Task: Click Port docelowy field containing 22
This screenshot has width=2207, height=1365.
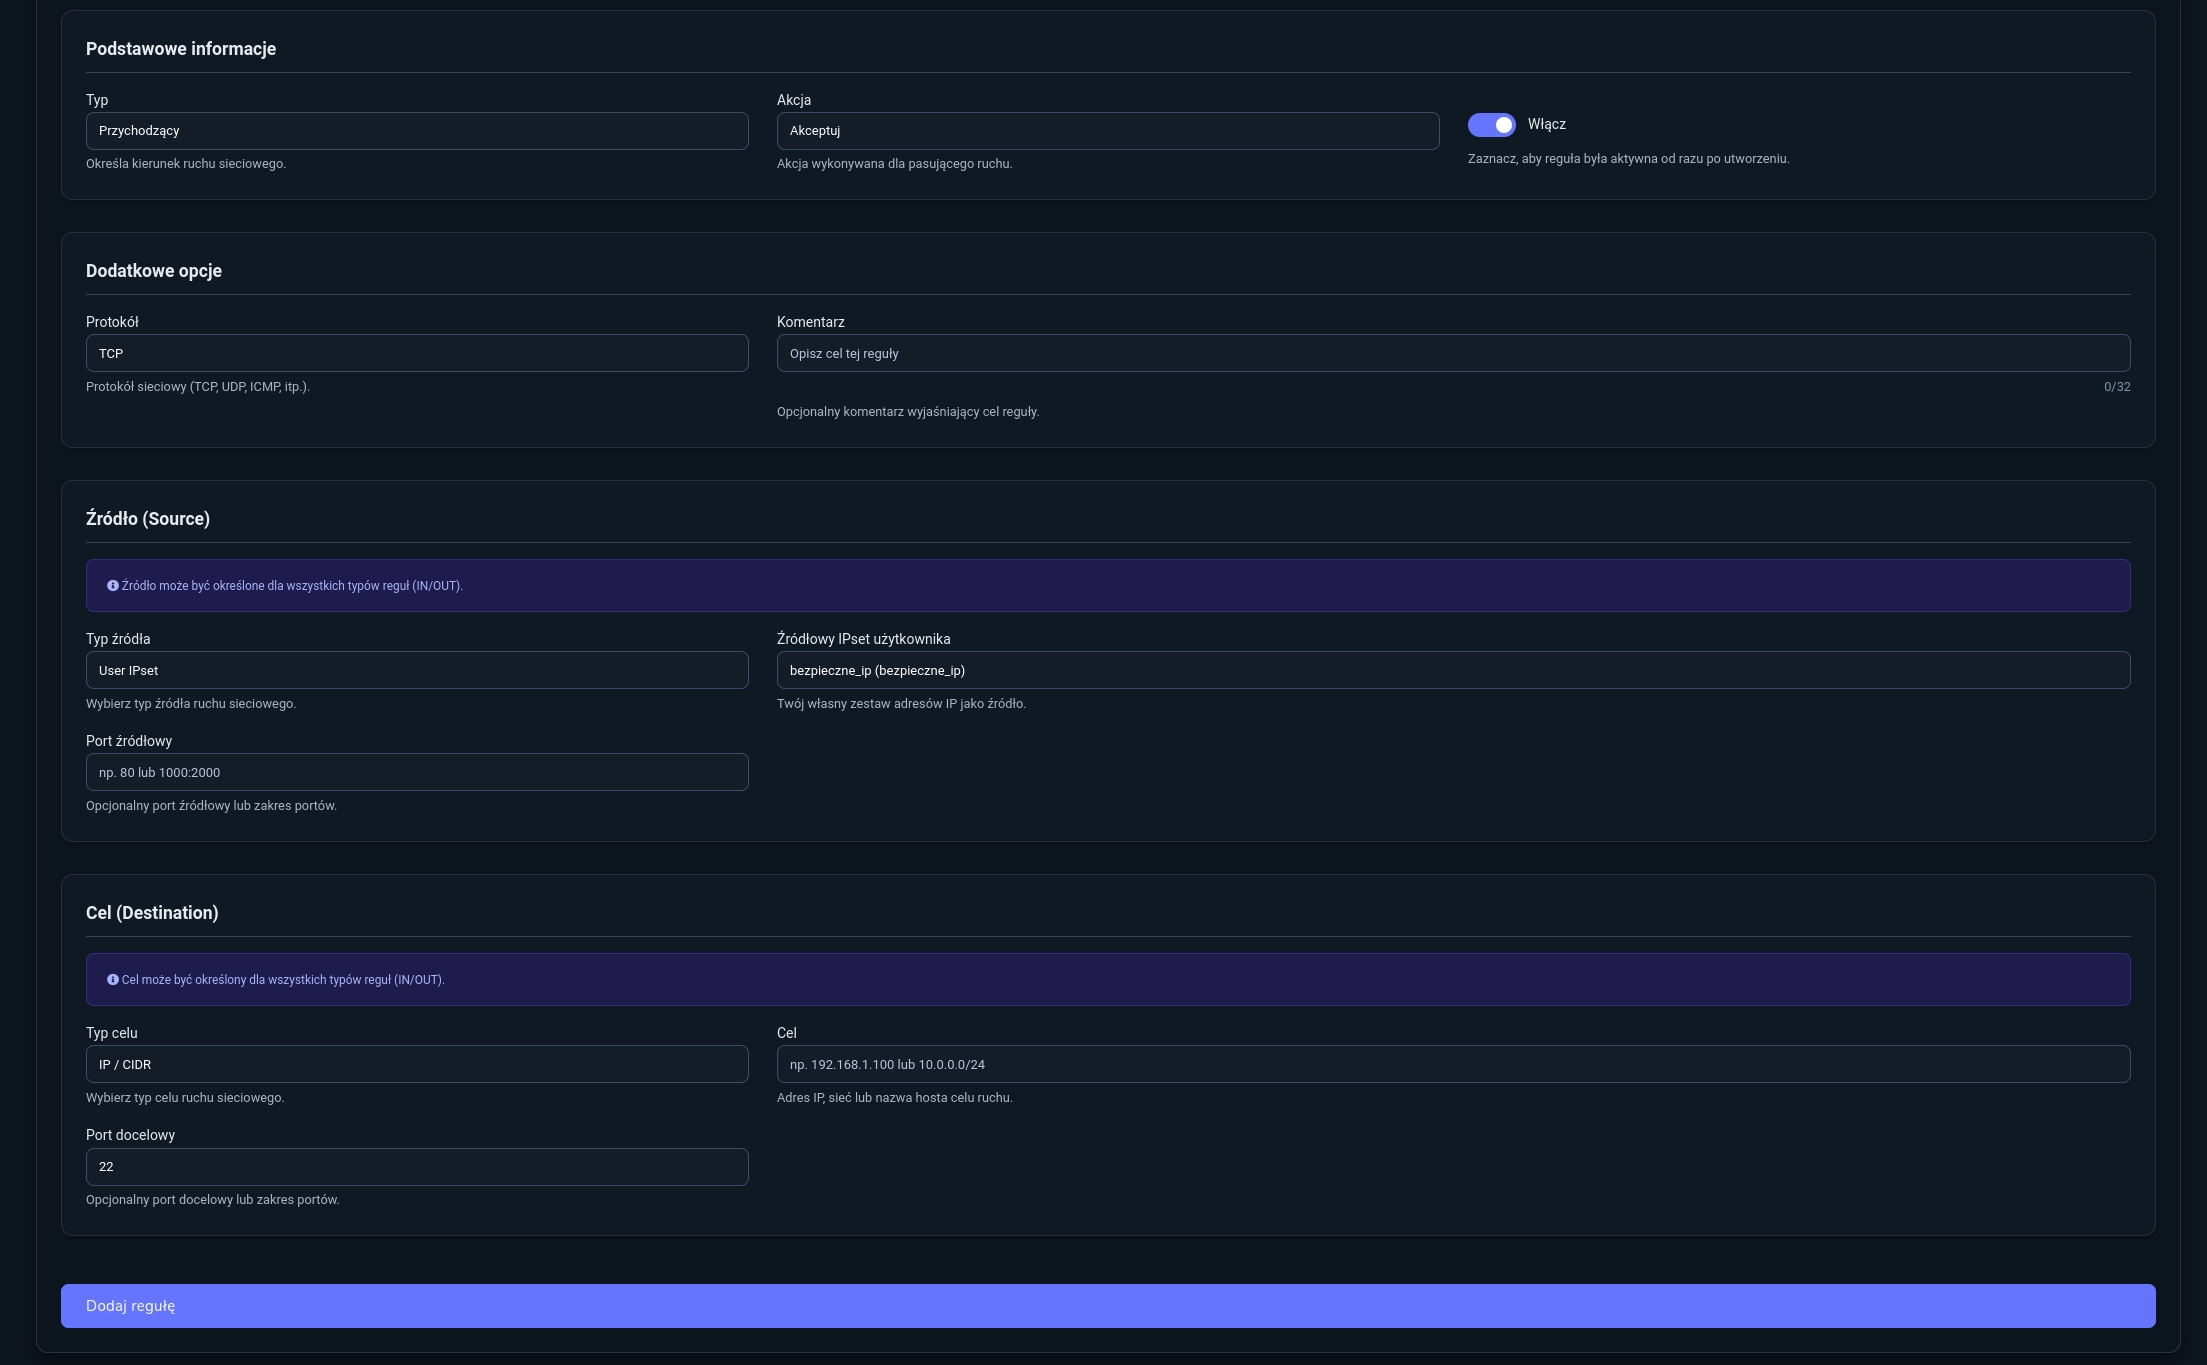Action: (x=417, y=1167)
